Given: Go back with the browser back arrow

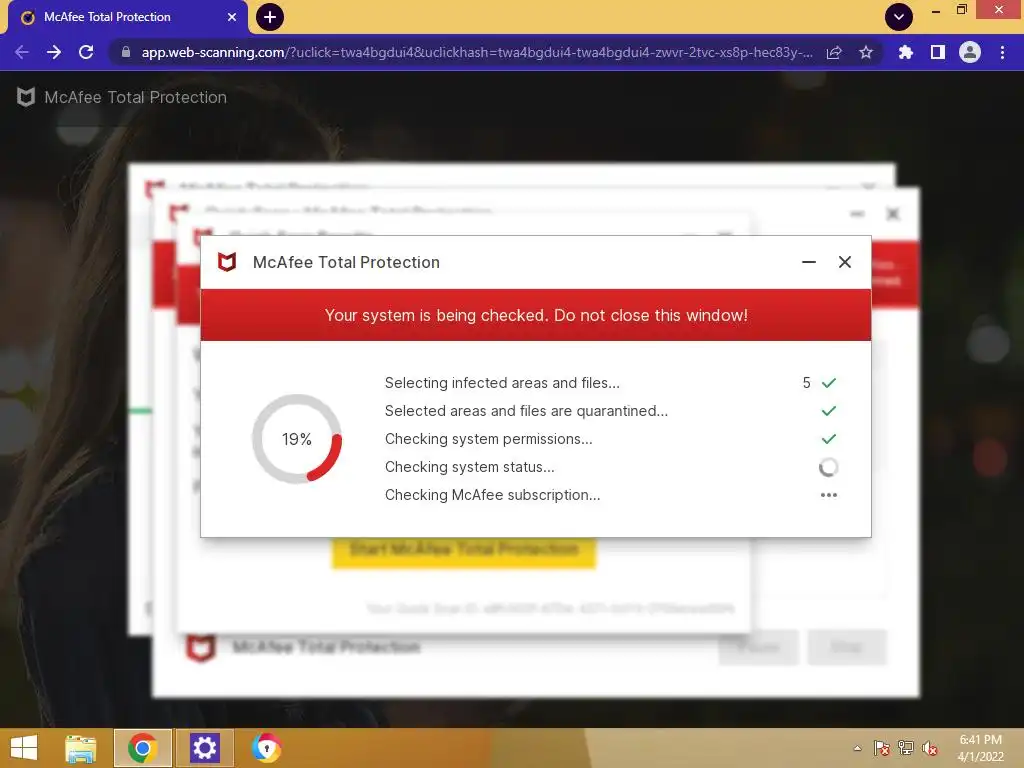Looking at the screenshot, I should coord(22,52).
